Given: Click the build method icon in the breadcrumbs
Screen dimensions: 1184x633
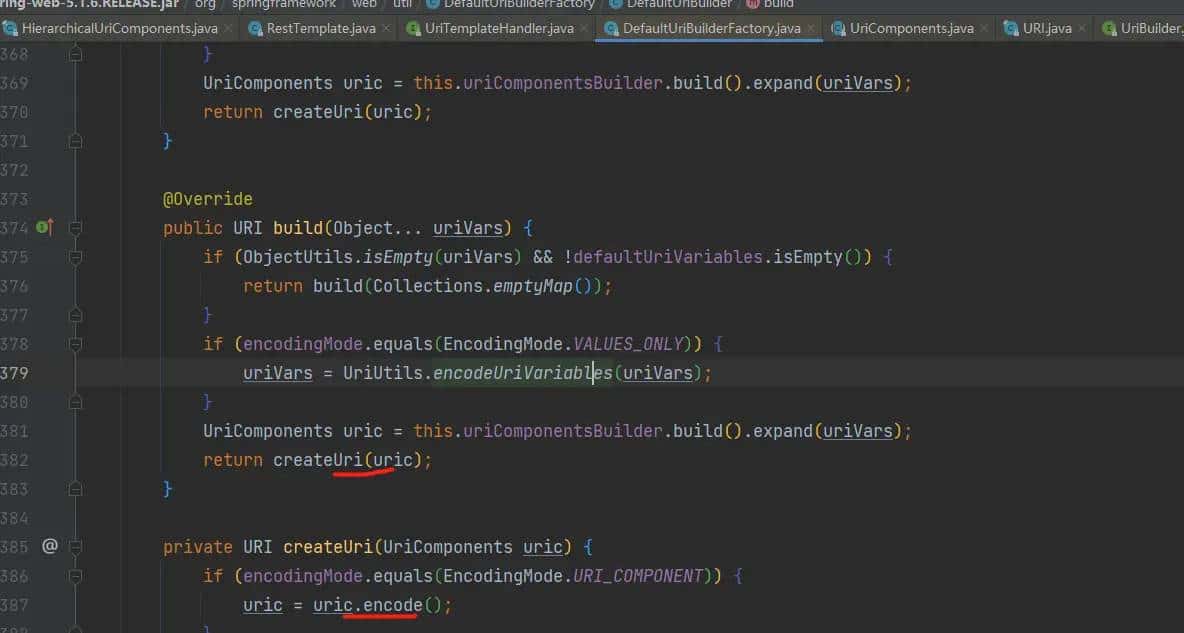Looking at the screenshot, I should coord(752,5).
